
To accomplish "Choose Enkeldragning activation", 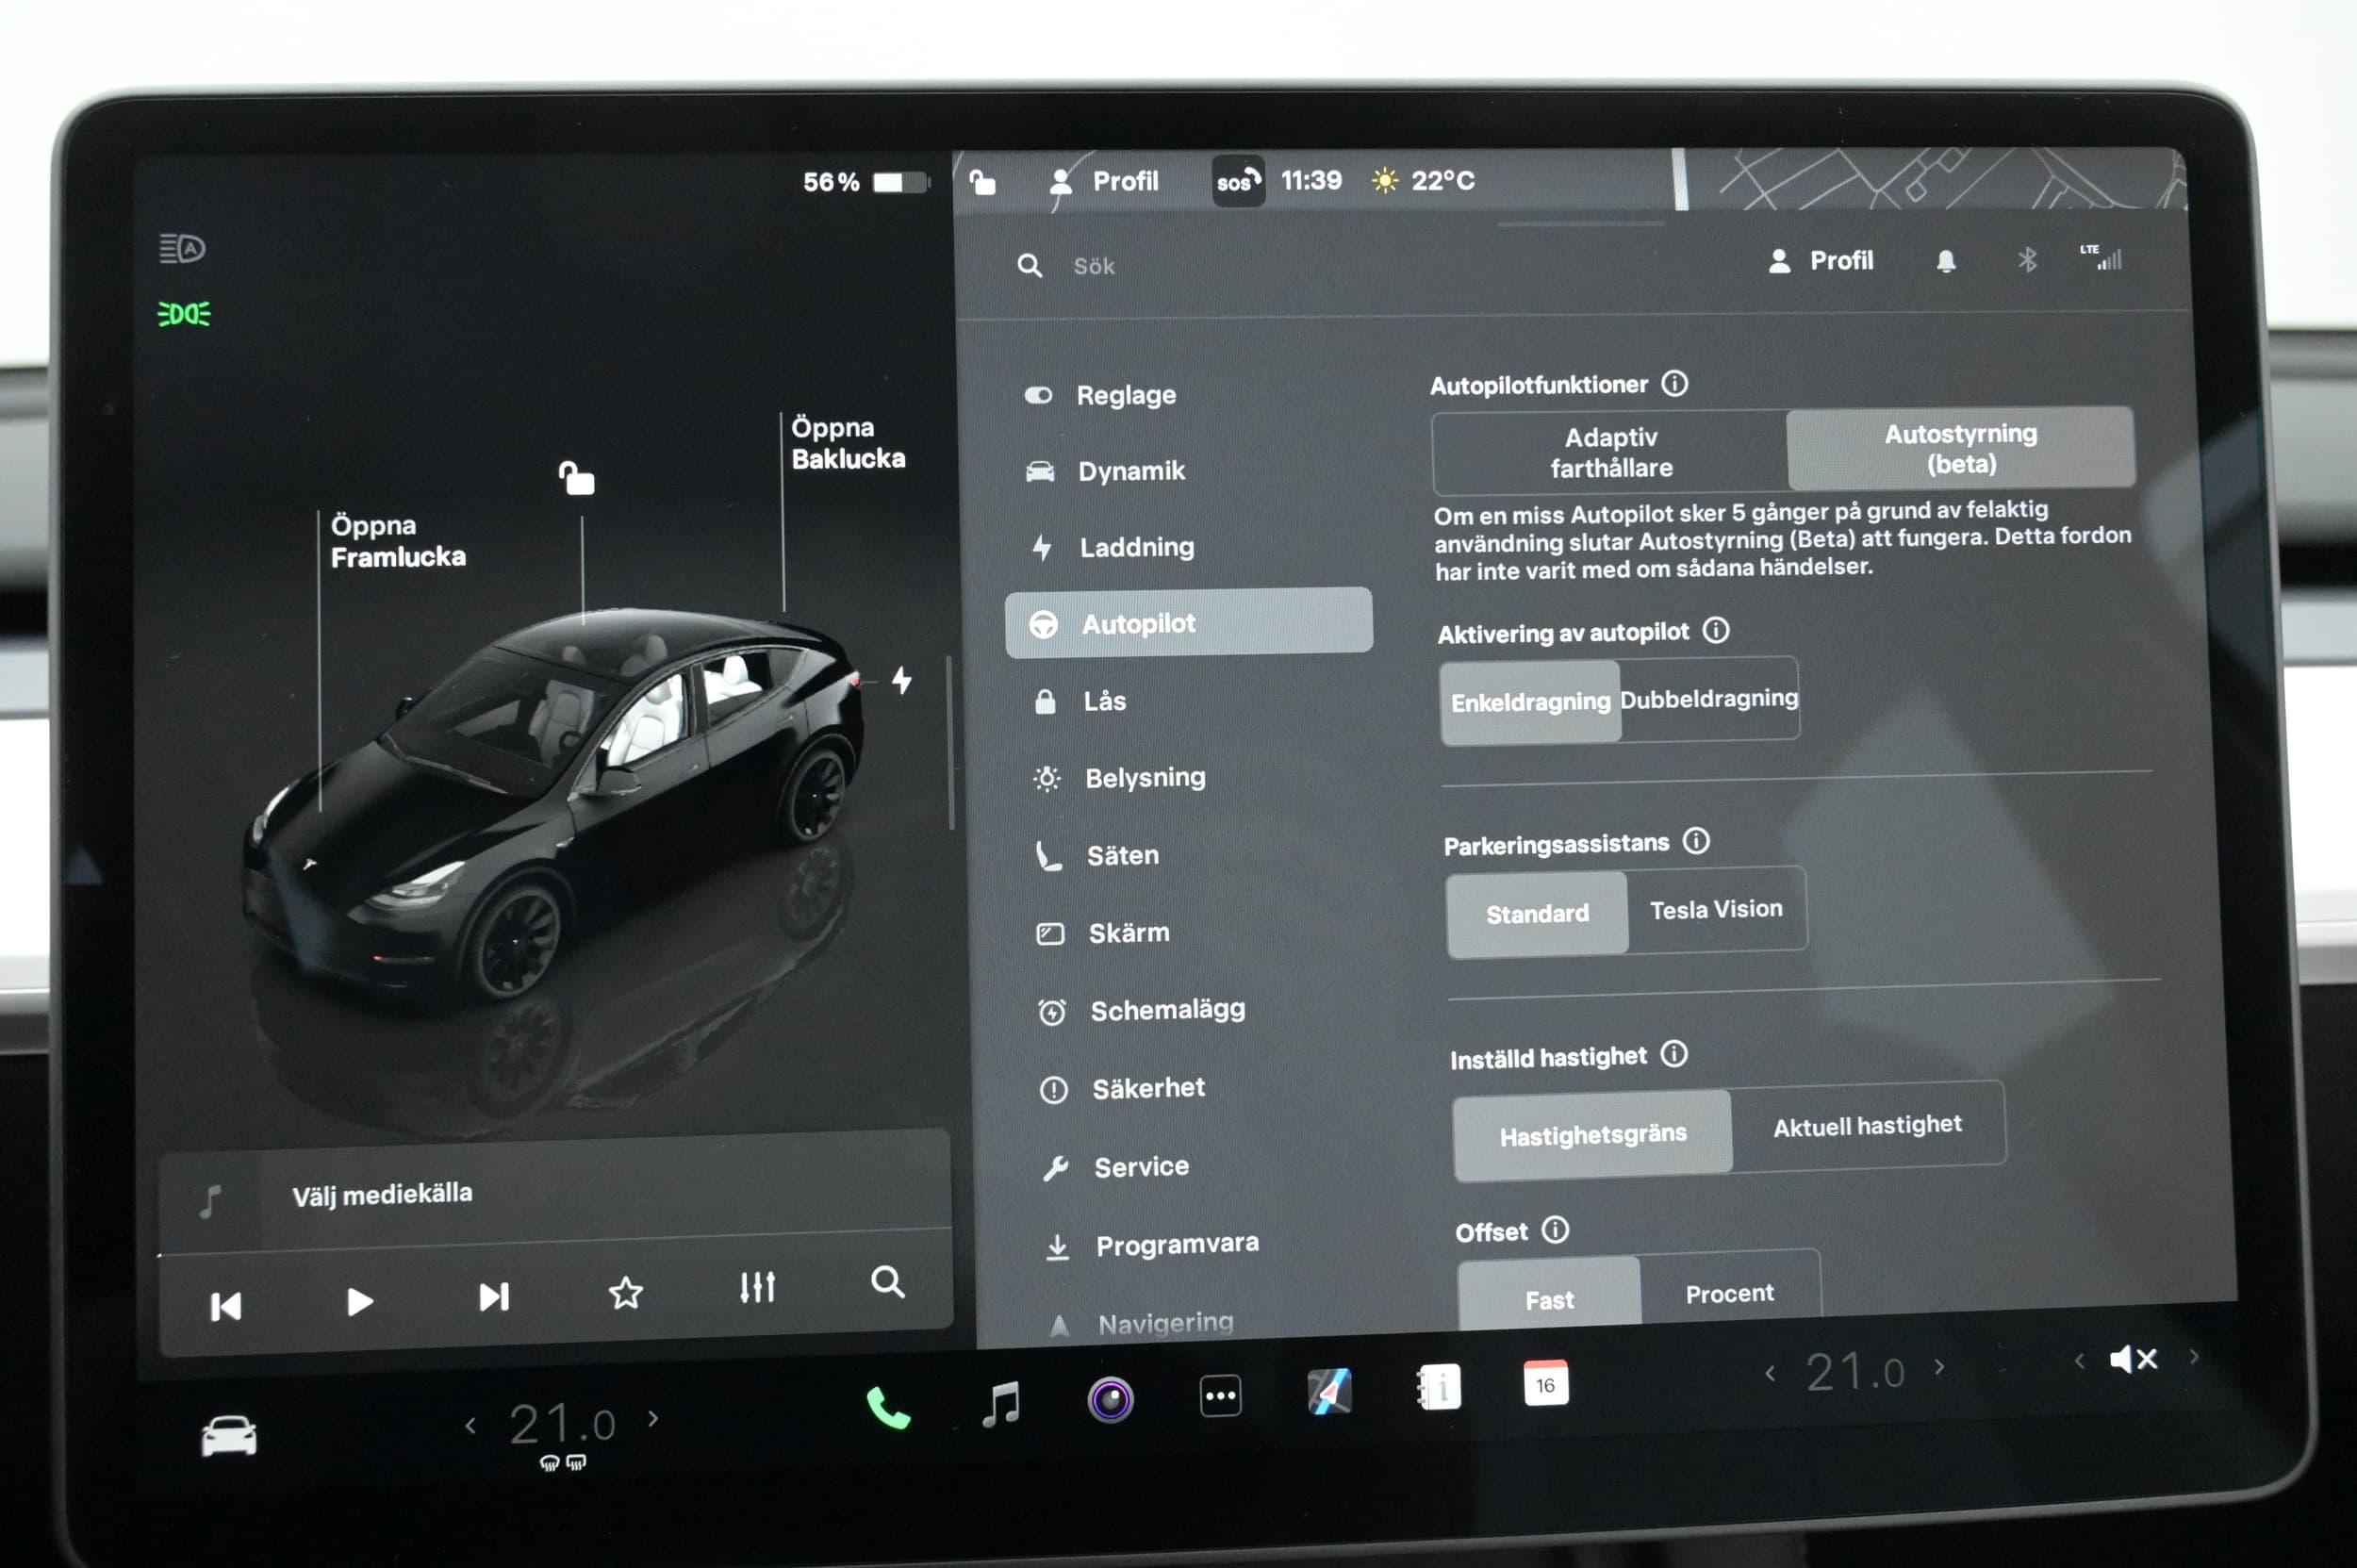I will tap(1530, 701).
